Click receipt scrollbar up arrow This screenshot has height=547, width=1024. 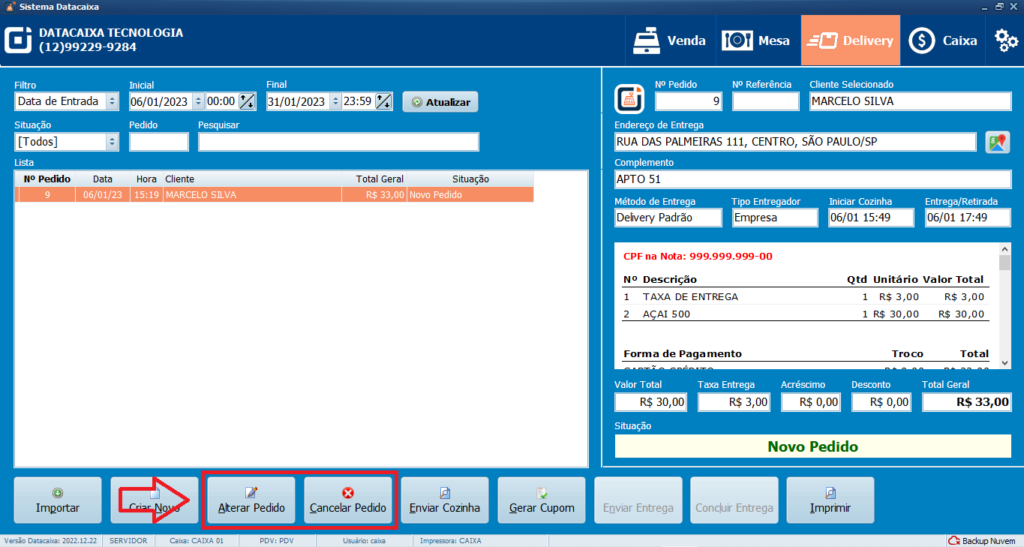tap(1004, 249)
